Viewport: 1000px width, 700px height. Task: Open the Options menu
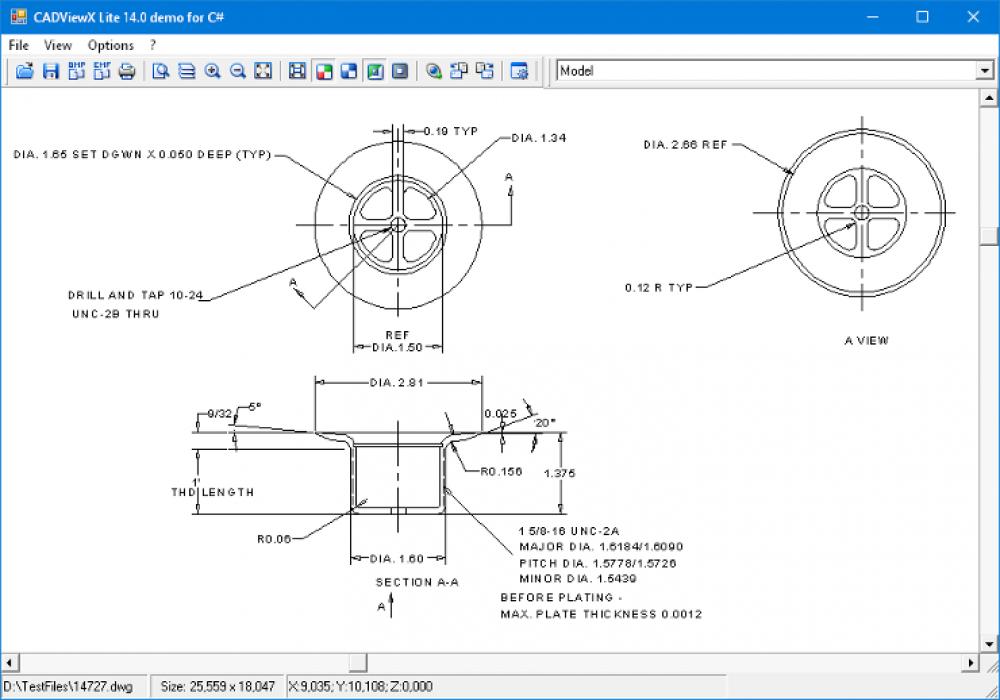click(110, 45)
